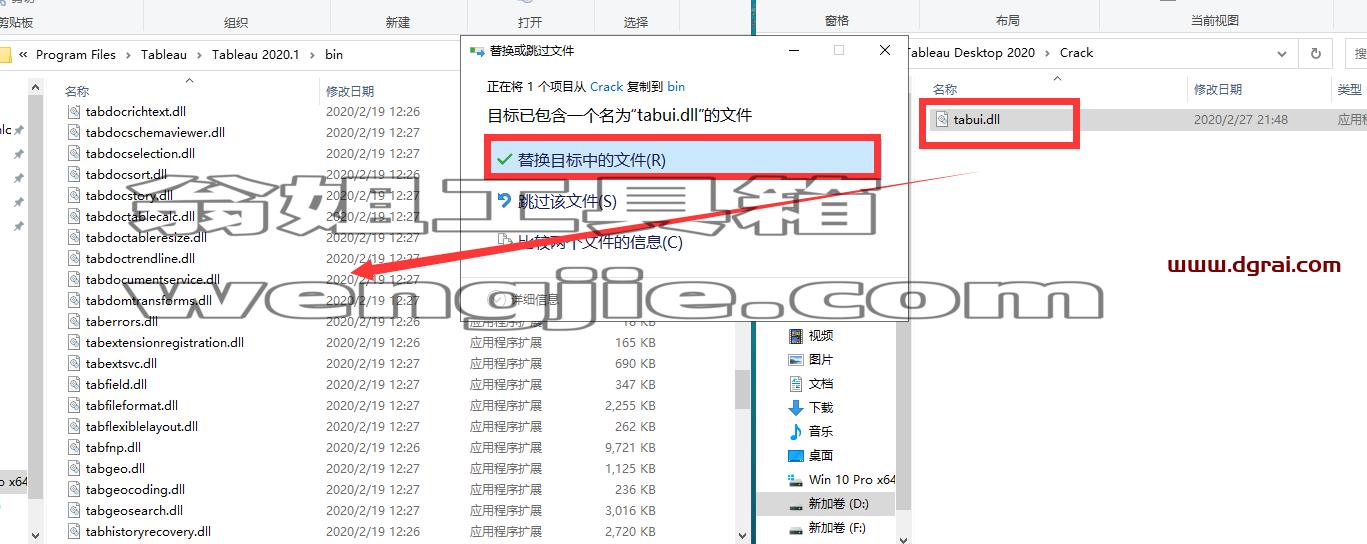The width and height of the screenshot is (1367, 544).
Task: Select taberrors.dll file
Action: pos(122,322)
